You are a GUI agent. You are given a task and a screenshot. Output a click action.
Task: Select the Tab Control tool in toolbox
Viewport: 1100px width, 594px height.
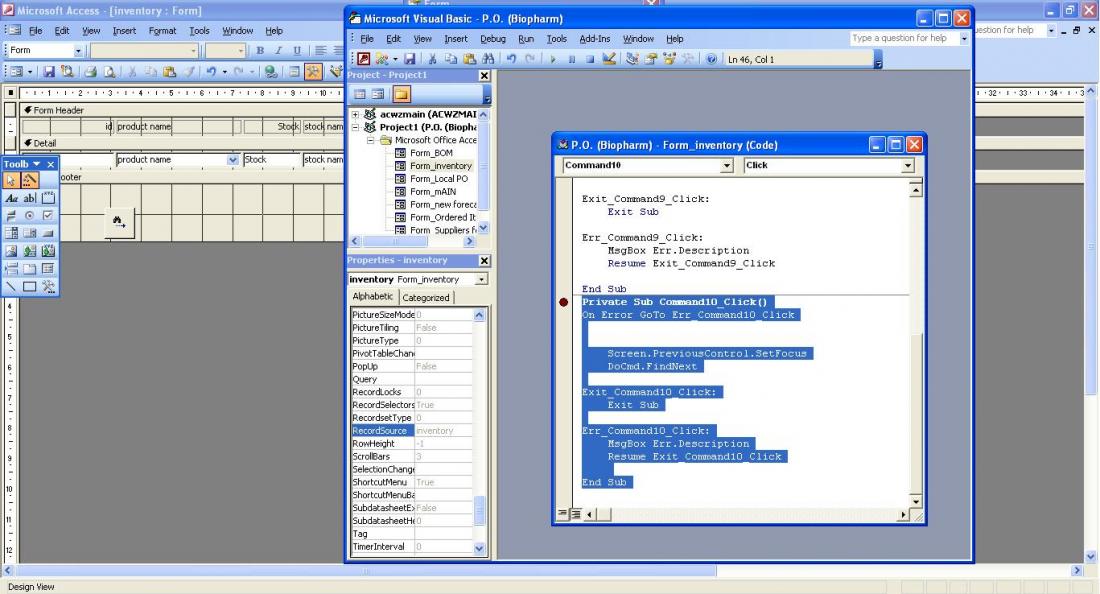click(x=29, y=269)
